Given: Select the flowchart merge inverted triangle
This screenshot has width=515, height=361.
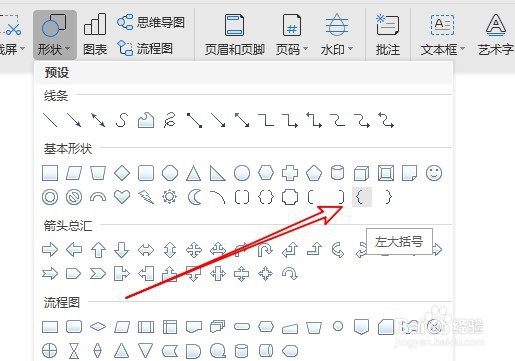Looking at the screenshot, I should click(x=146, y=351).
